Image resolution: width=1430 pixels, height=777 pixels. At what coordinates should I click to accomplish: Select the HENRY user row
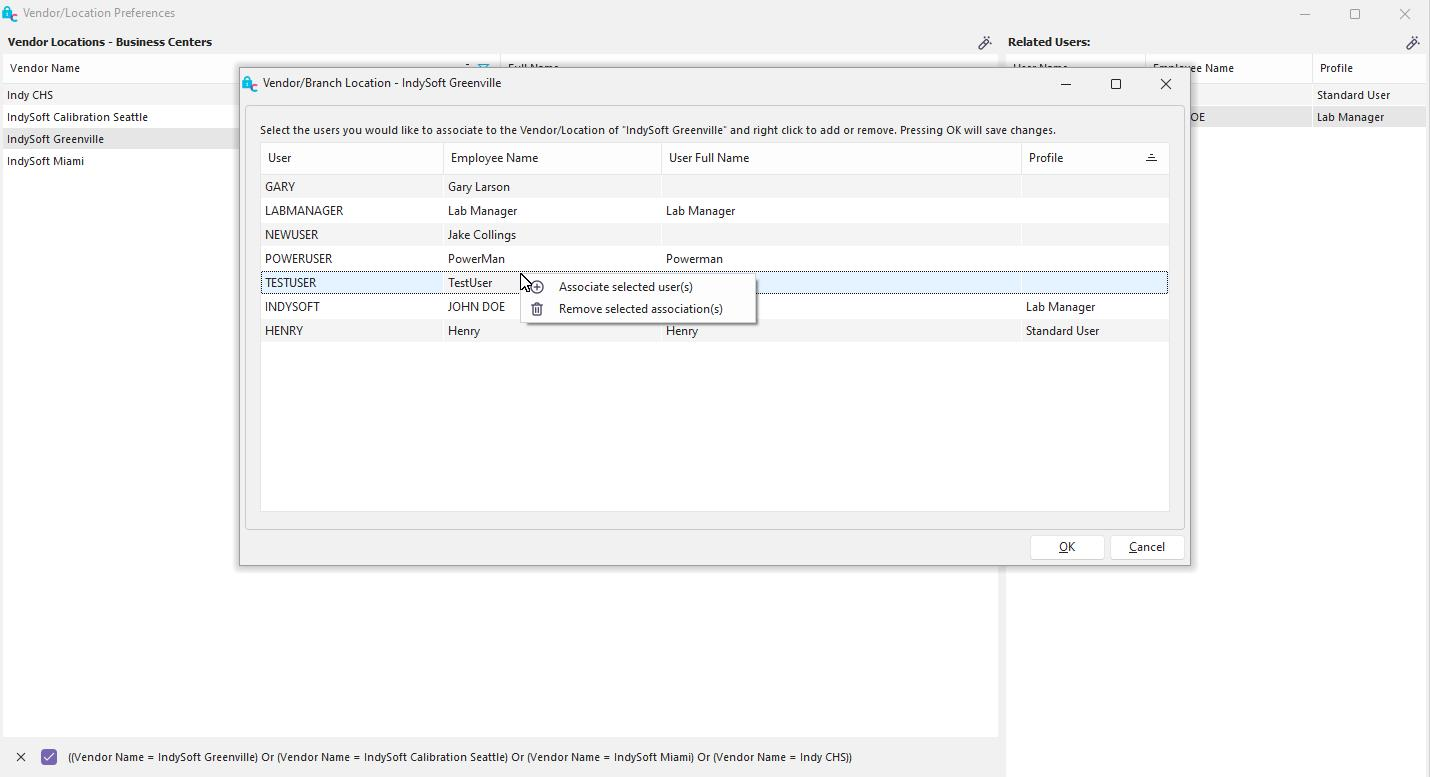(x=284, y=331)
